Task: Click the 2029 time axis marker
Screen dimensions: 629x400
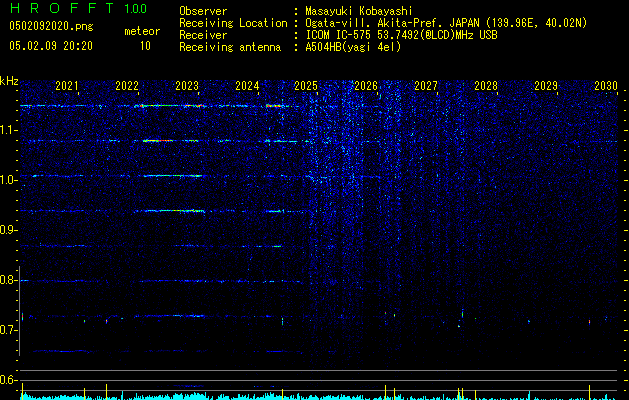Action: click(546, 86)
